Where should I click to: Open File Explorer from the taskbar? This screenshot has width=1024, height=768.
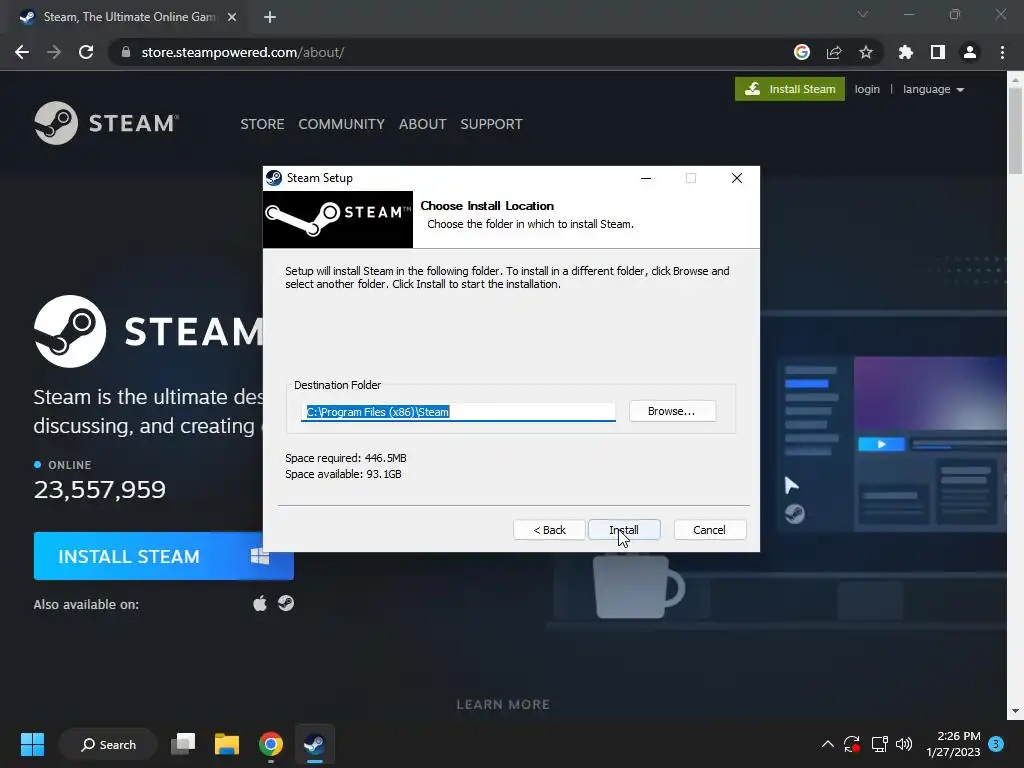227,744
